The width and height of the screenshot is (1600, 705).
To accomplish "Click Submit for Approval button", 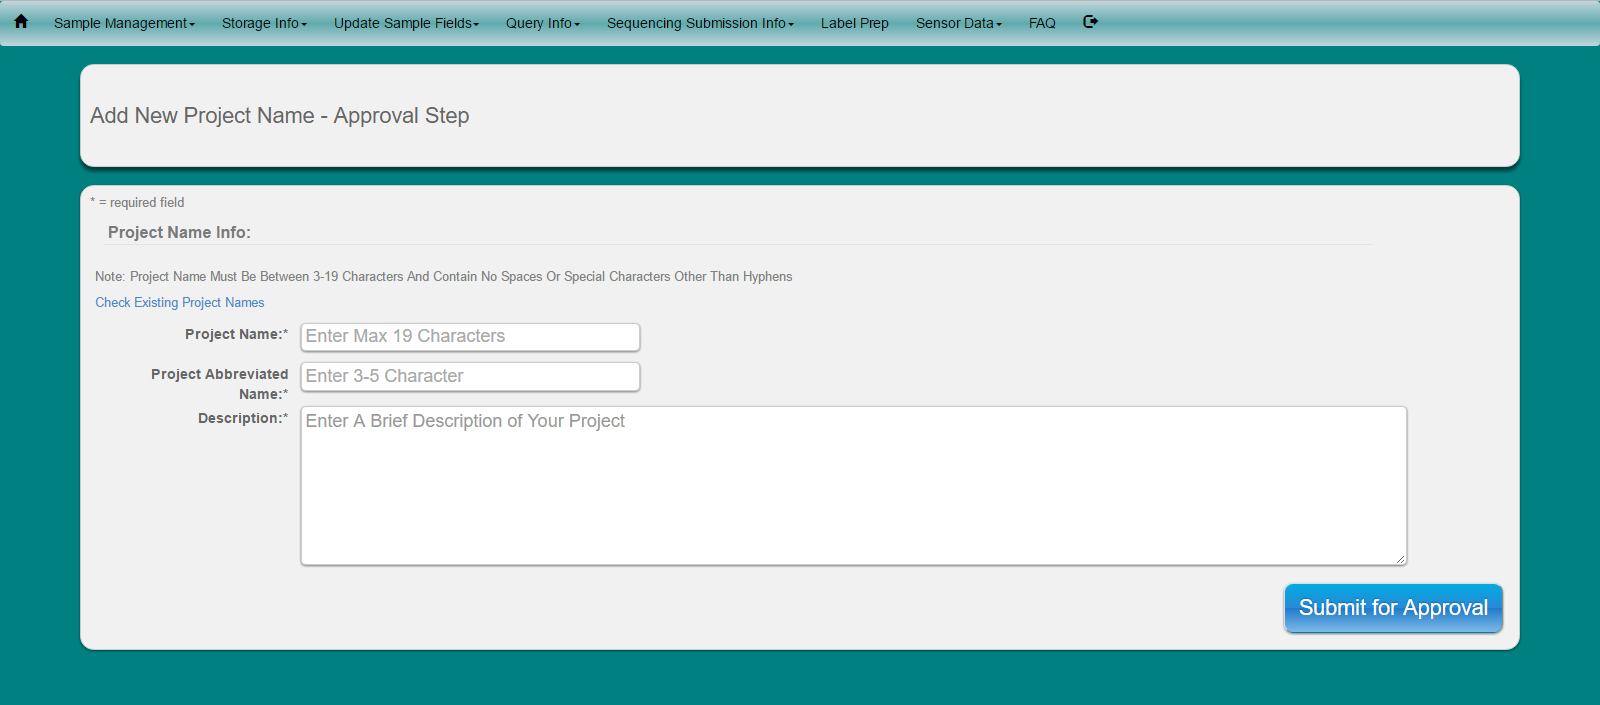I will [x=1393, y=608].
